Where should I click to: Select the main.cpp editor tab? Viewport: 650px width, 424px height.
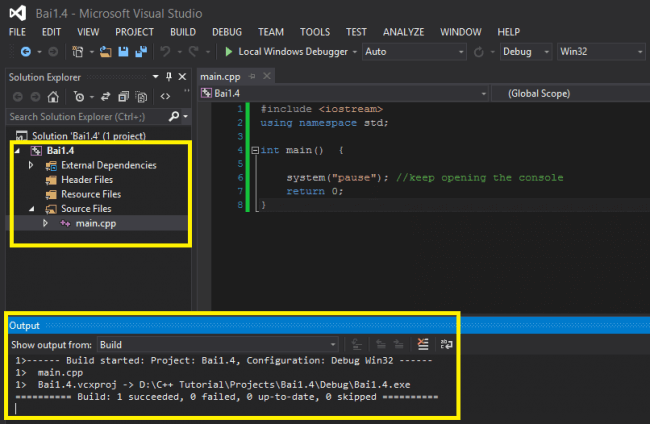[220, 77]
